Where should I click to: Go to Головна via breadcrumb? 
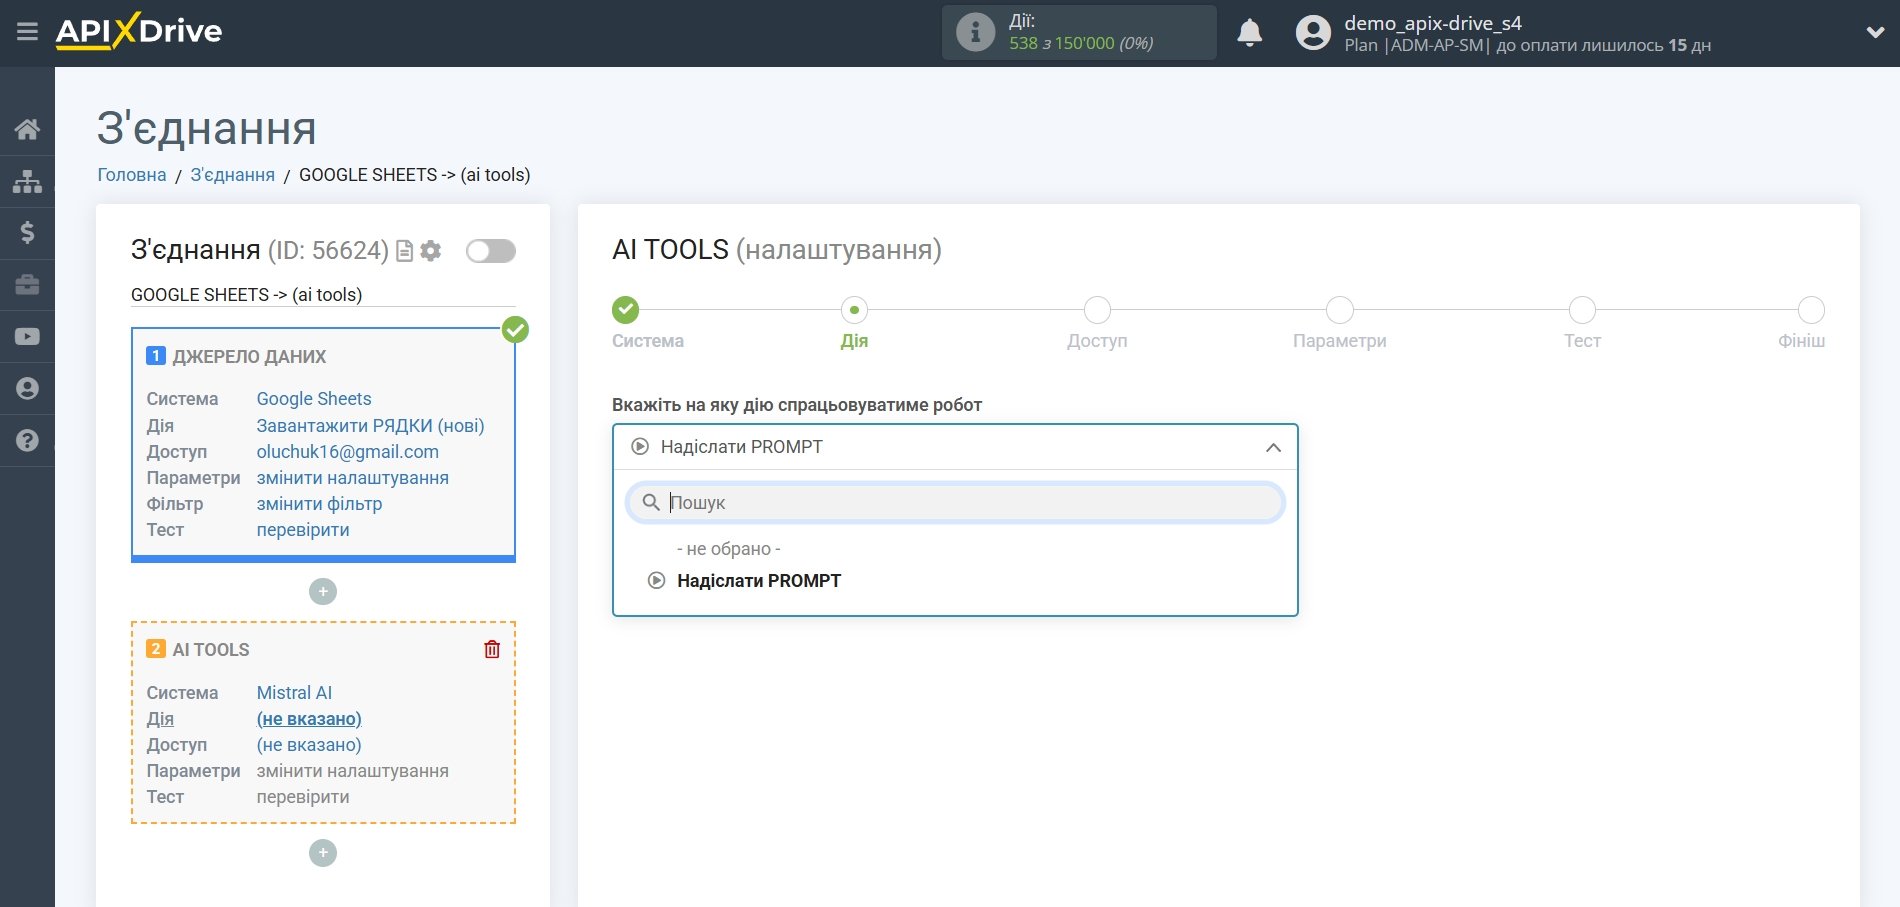(131, 174)
